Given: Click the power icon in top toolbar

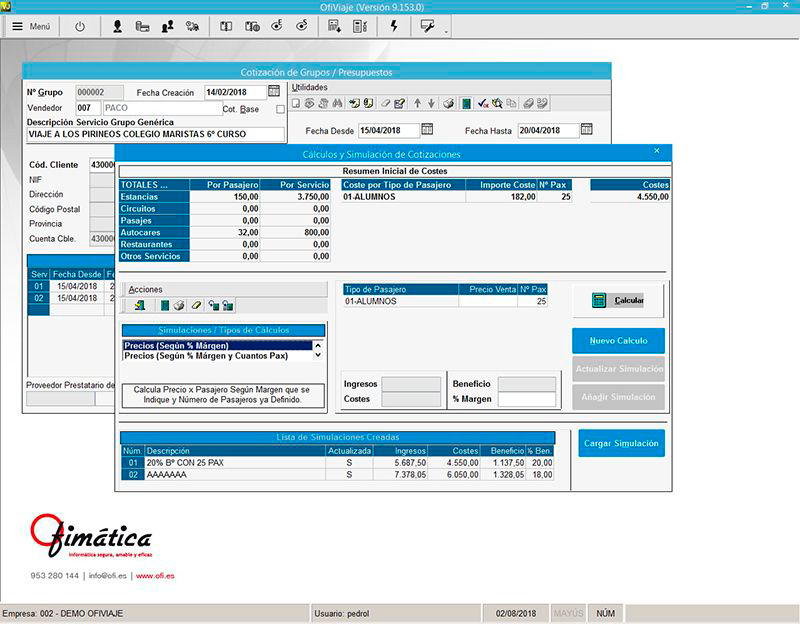Looking at the screenshot, I should 80,27.
